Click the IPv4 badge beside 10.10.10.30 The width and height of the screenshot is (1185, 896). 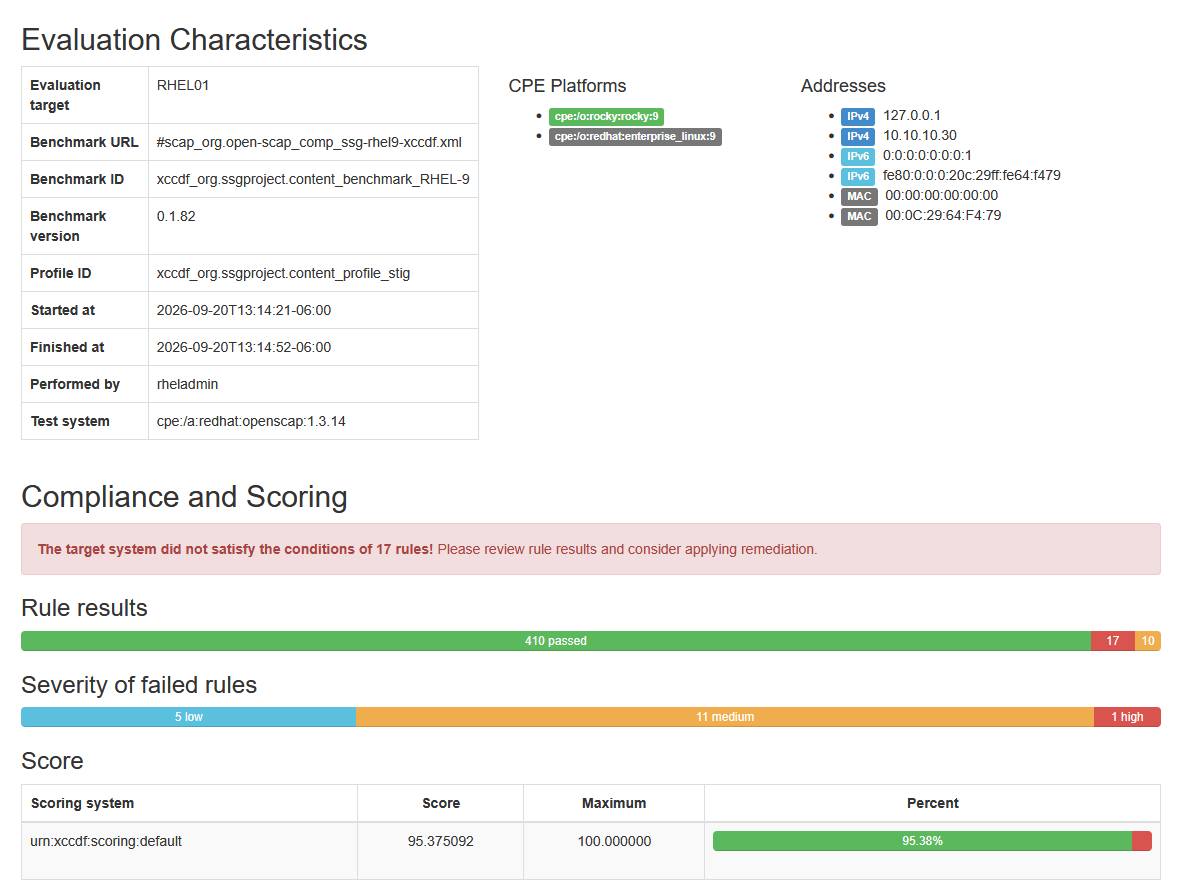pos(858,137)
